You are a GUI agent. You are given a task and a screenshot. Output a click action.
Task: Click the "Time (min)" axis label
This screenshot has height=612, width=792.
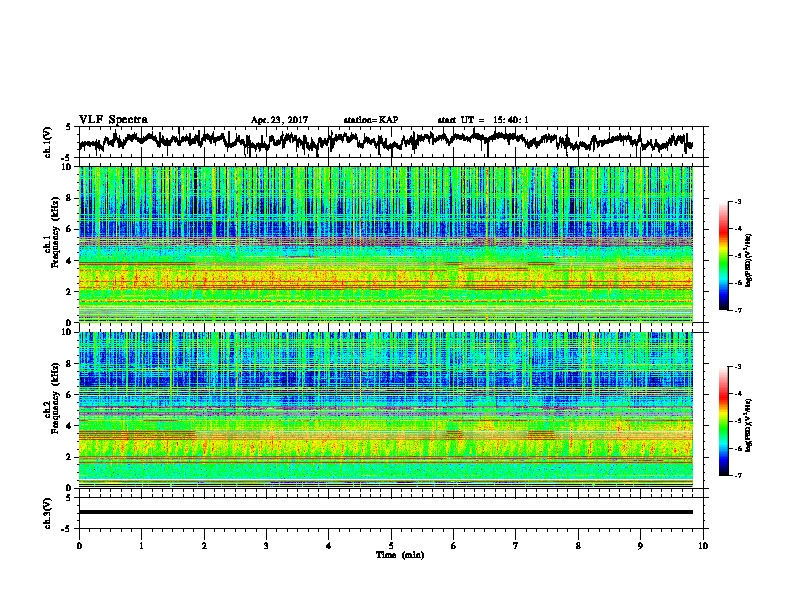click(x=400, y=555)
